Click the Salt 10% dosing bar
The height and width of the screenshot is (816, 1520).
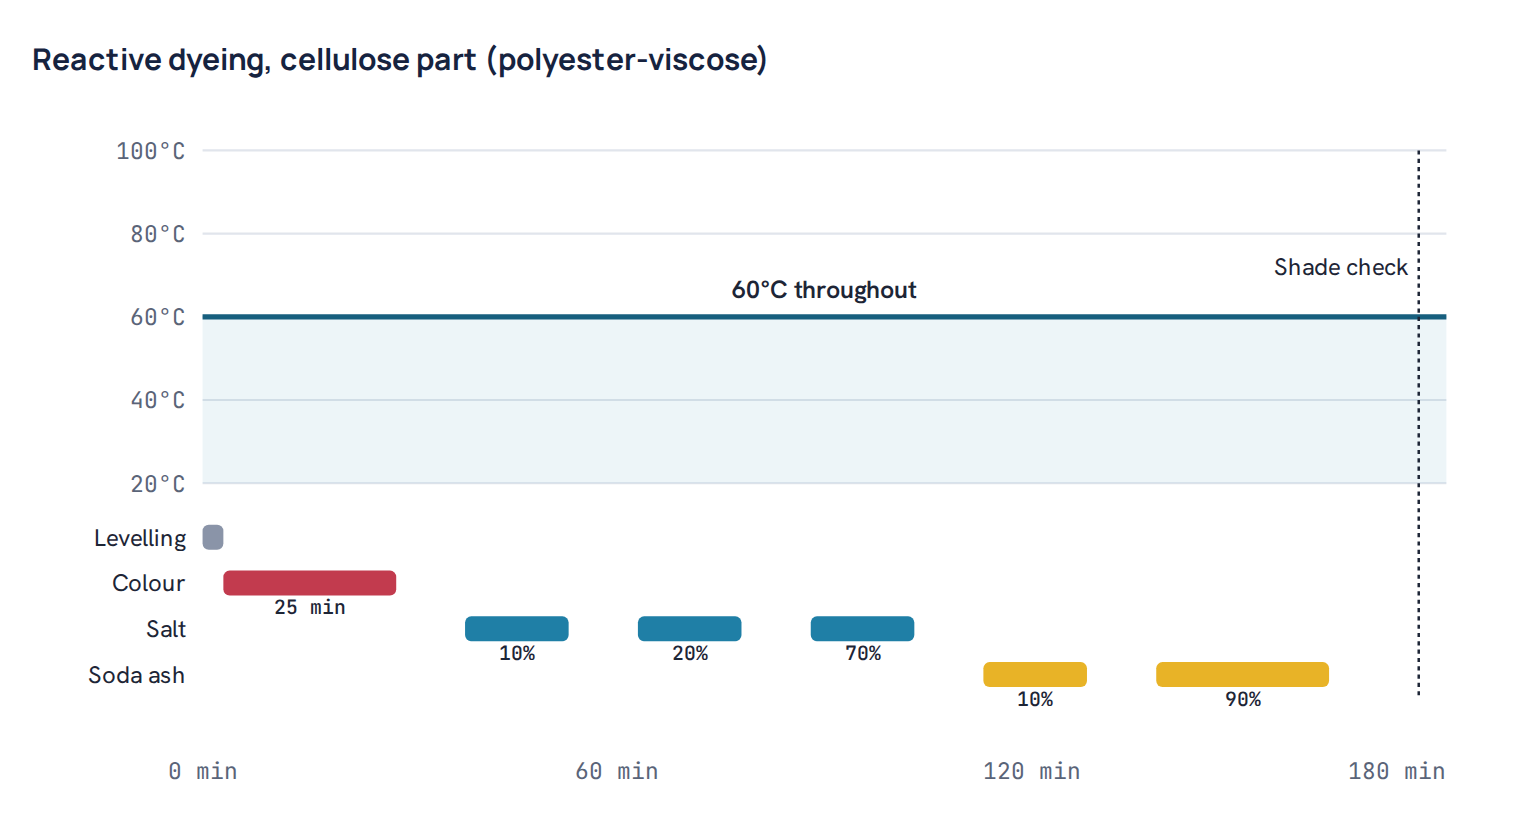(x=517, y=629)
